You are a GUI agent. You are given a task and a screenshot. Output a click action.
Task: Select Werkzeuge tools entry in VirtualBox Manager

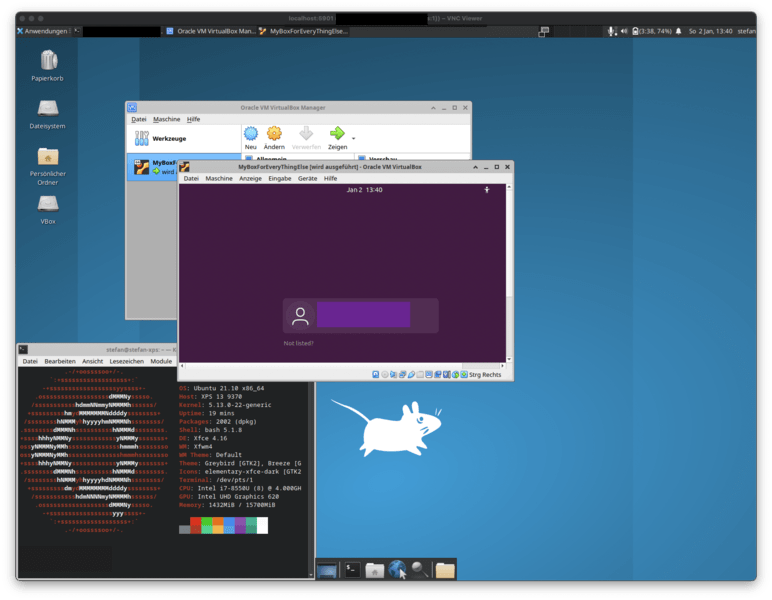[x=184, y=139]
